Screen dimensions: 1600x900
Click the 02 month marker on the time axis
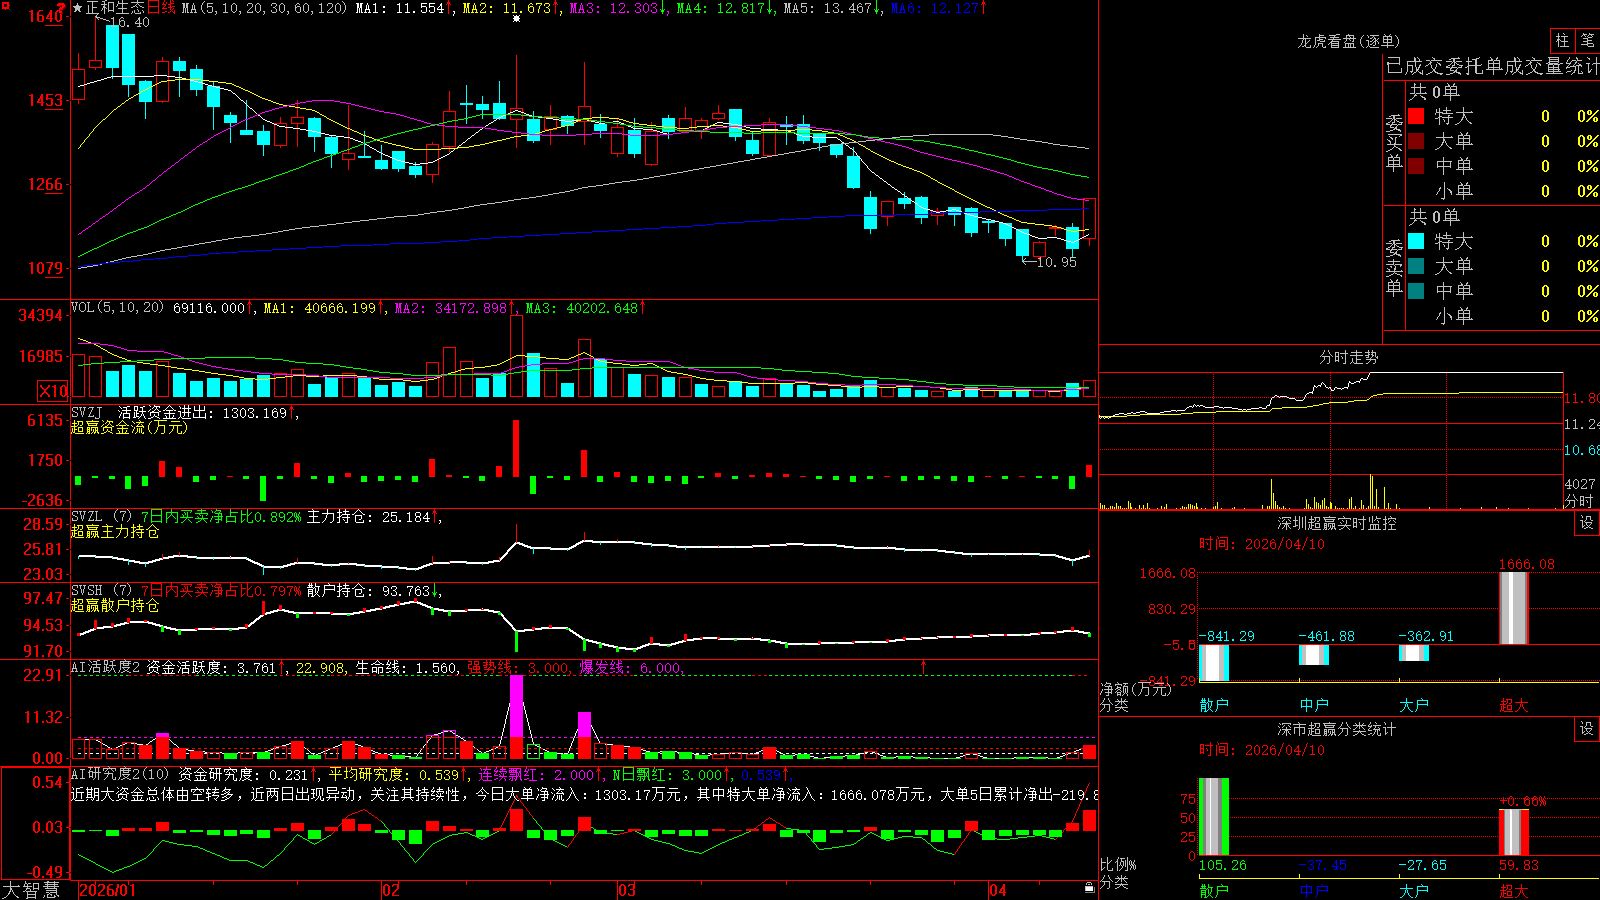click(x=391, y=890)
